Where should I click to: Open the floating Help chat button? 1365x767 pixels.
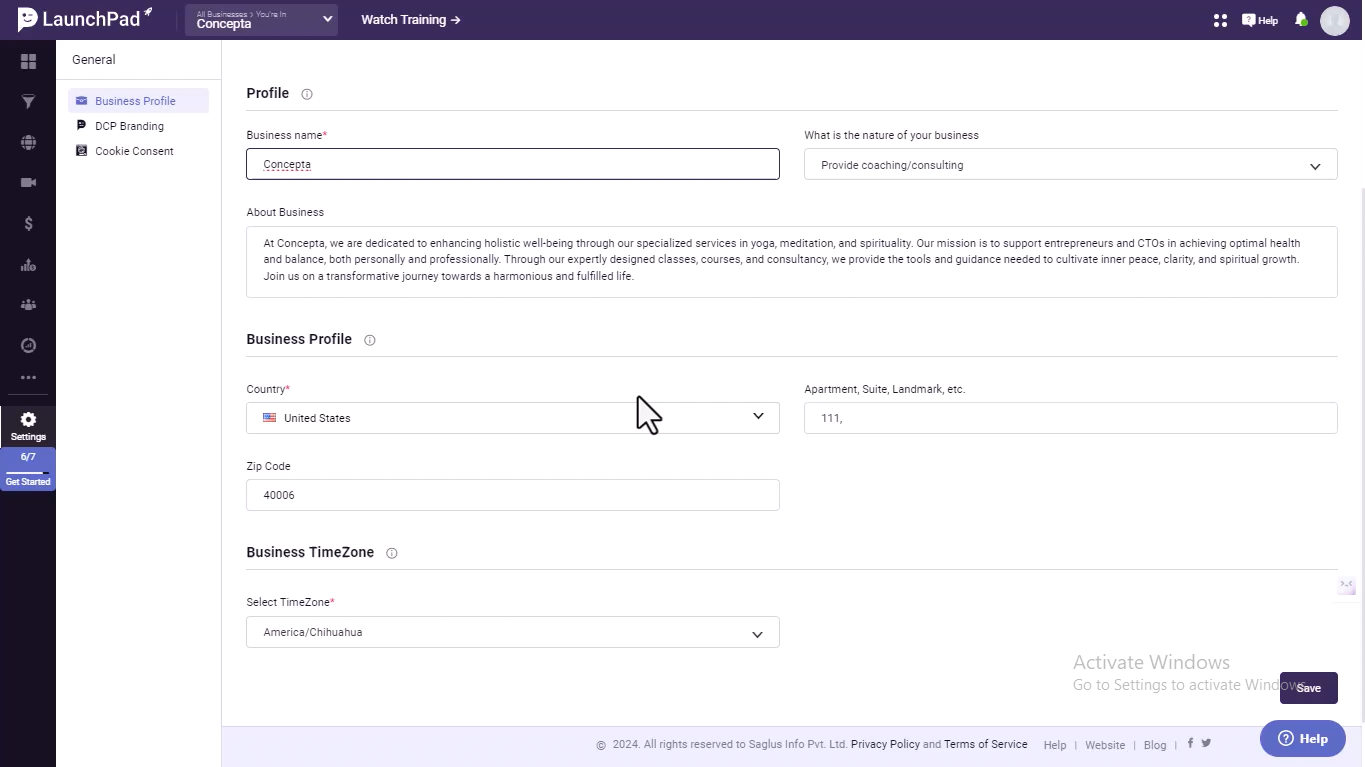(1303, 739)
